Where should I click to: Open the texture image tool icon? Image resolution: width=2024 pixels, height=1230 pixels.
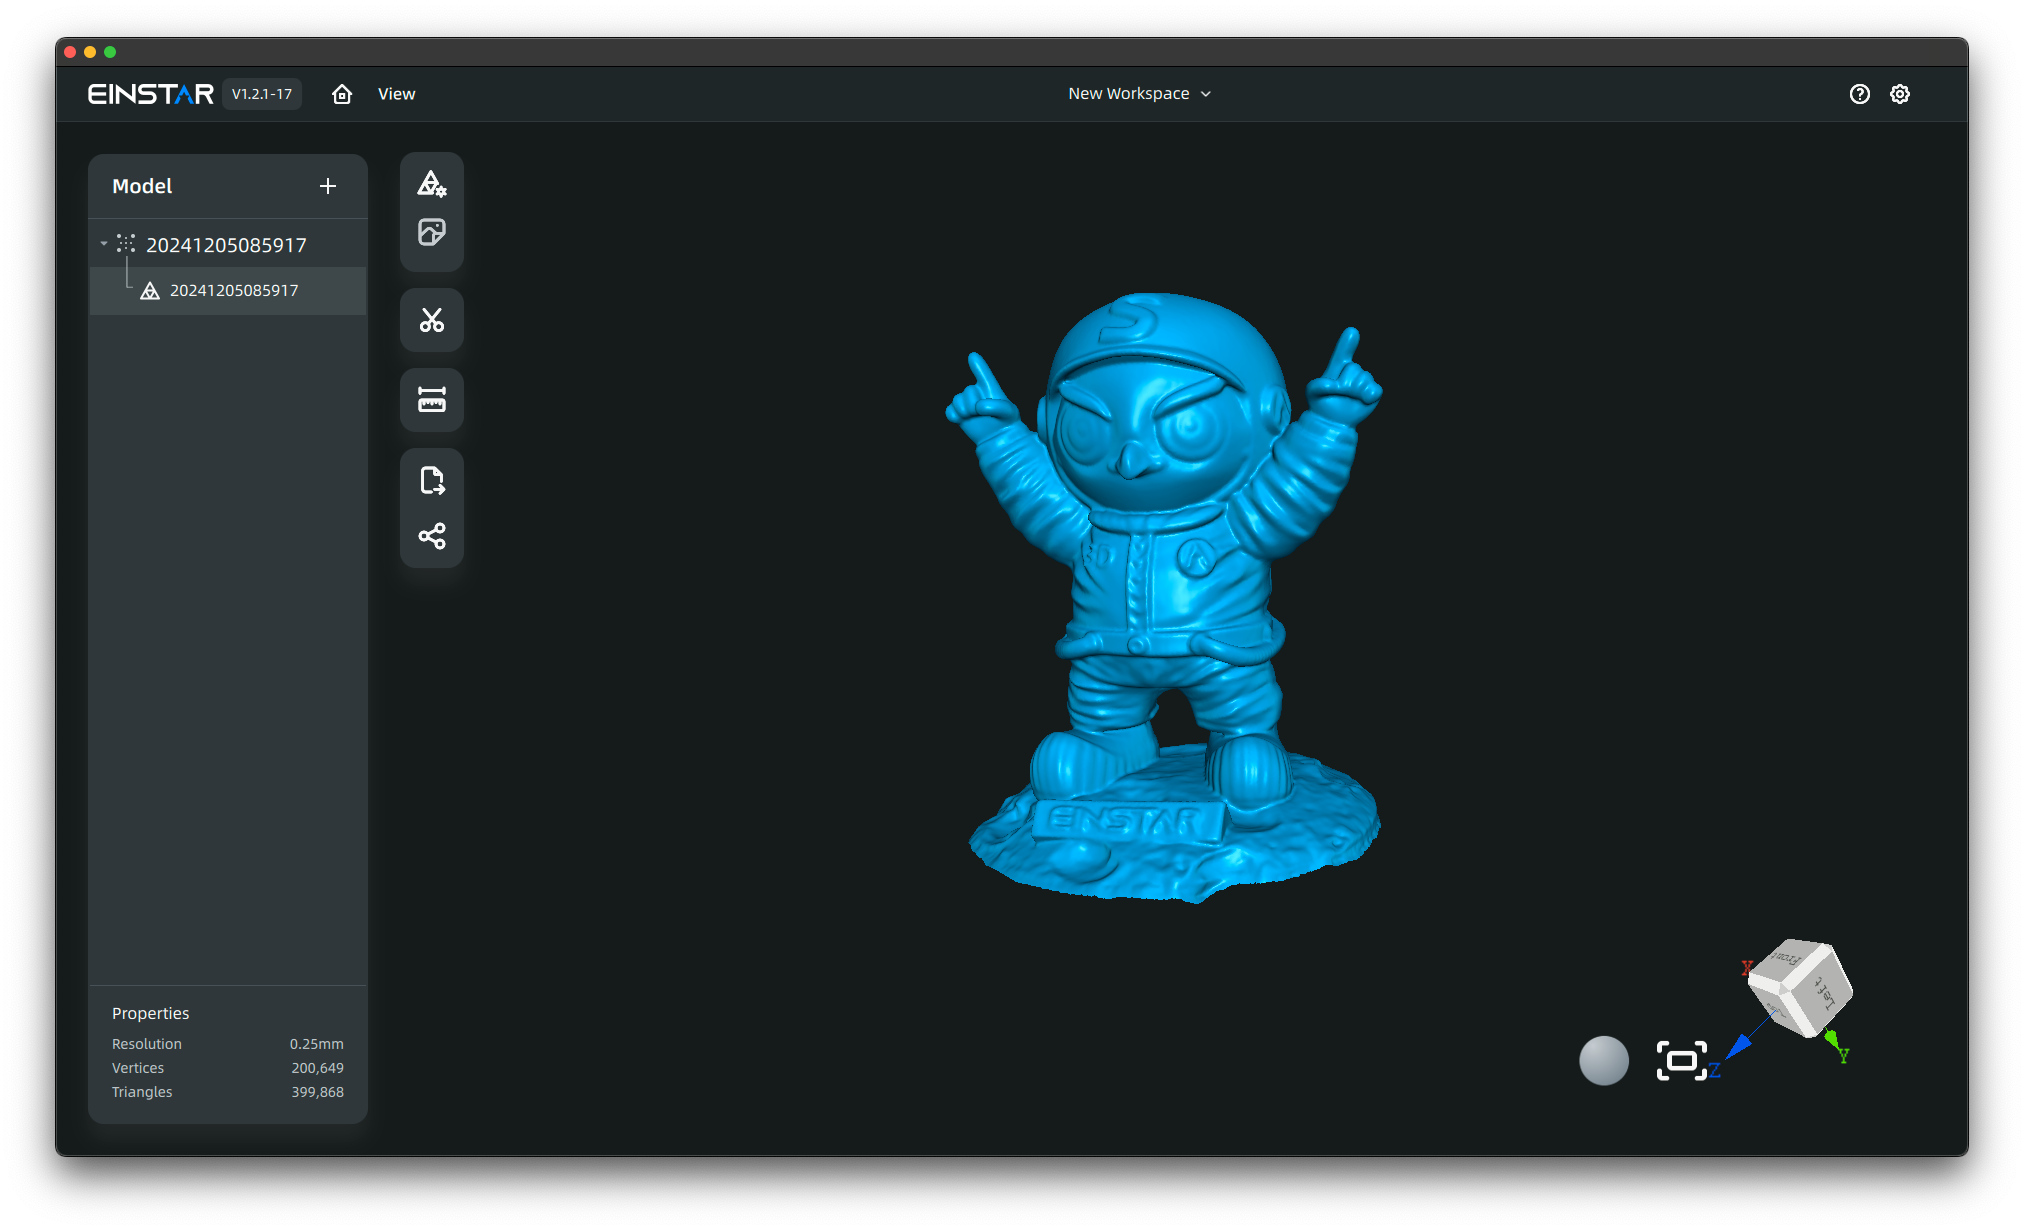coord(432,232)
